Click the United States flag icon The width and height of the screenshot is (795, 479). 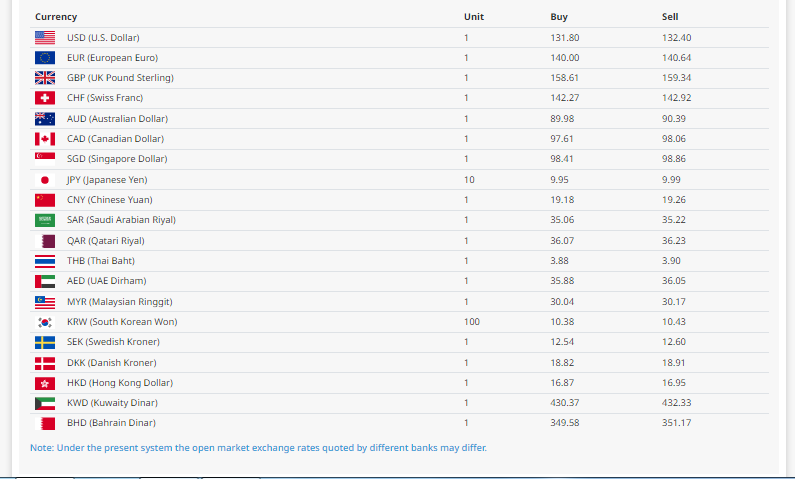45,38
